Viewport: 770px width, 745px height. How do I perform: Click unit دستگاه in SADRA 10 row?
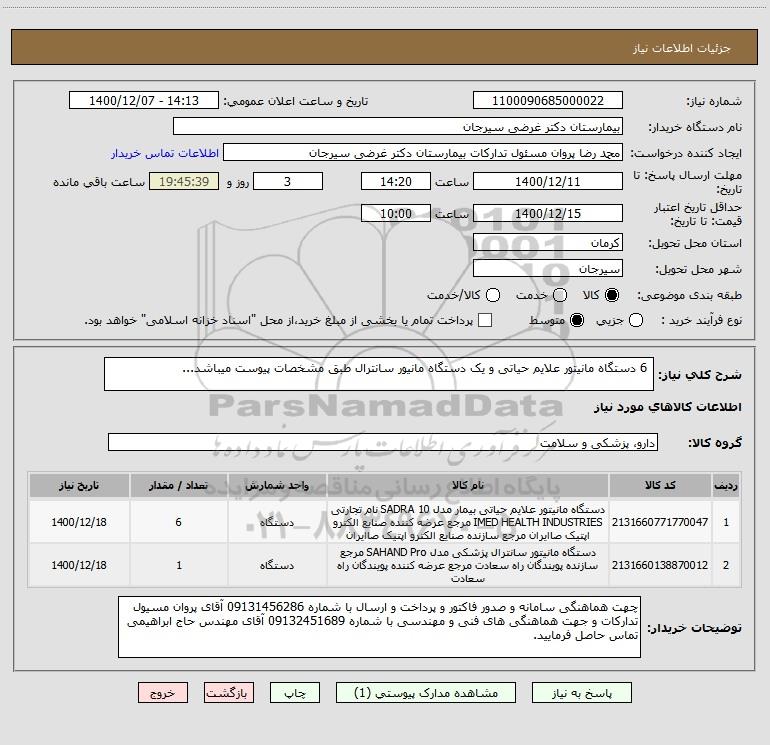(x=277, y=522)
